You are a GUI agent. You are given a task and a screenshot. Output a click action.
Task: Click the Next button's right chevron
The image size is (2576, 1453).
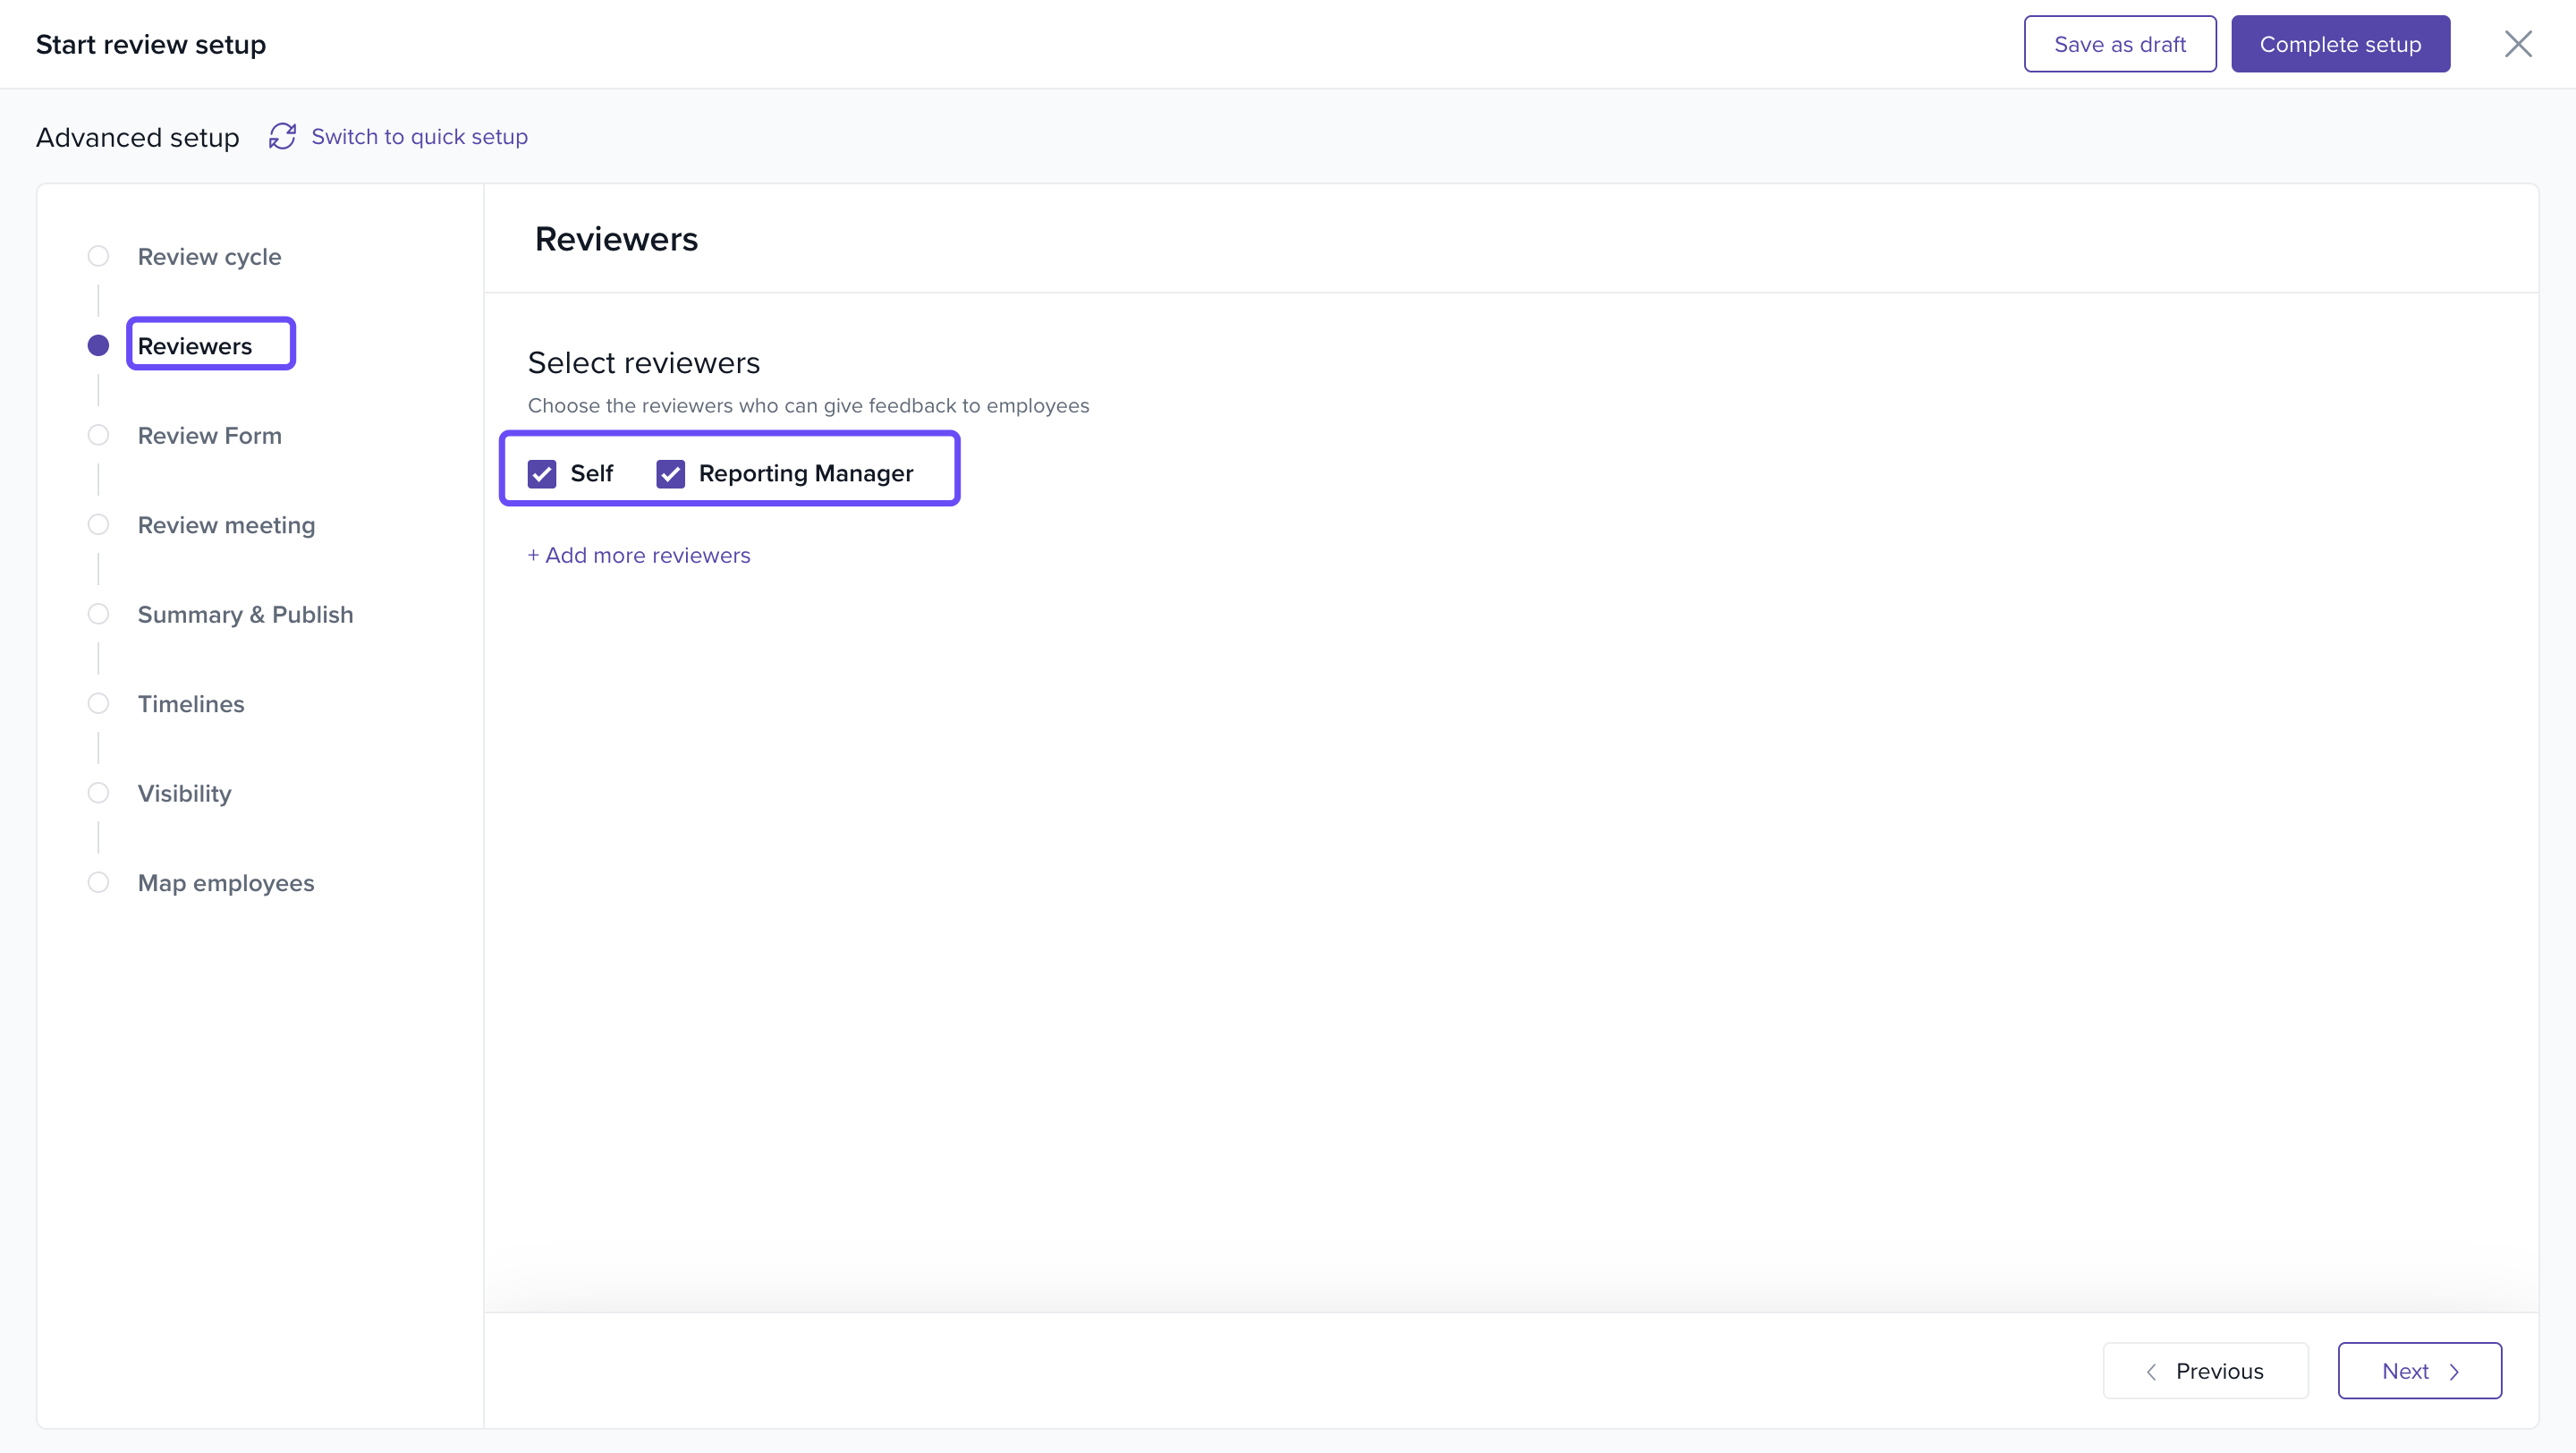pos(2454,1371)
